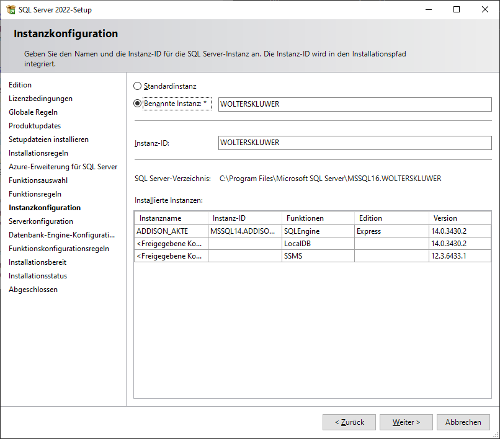500x439 pixels.
Task: Click the SQL Server setup title icon
Action: coord(11,10)
